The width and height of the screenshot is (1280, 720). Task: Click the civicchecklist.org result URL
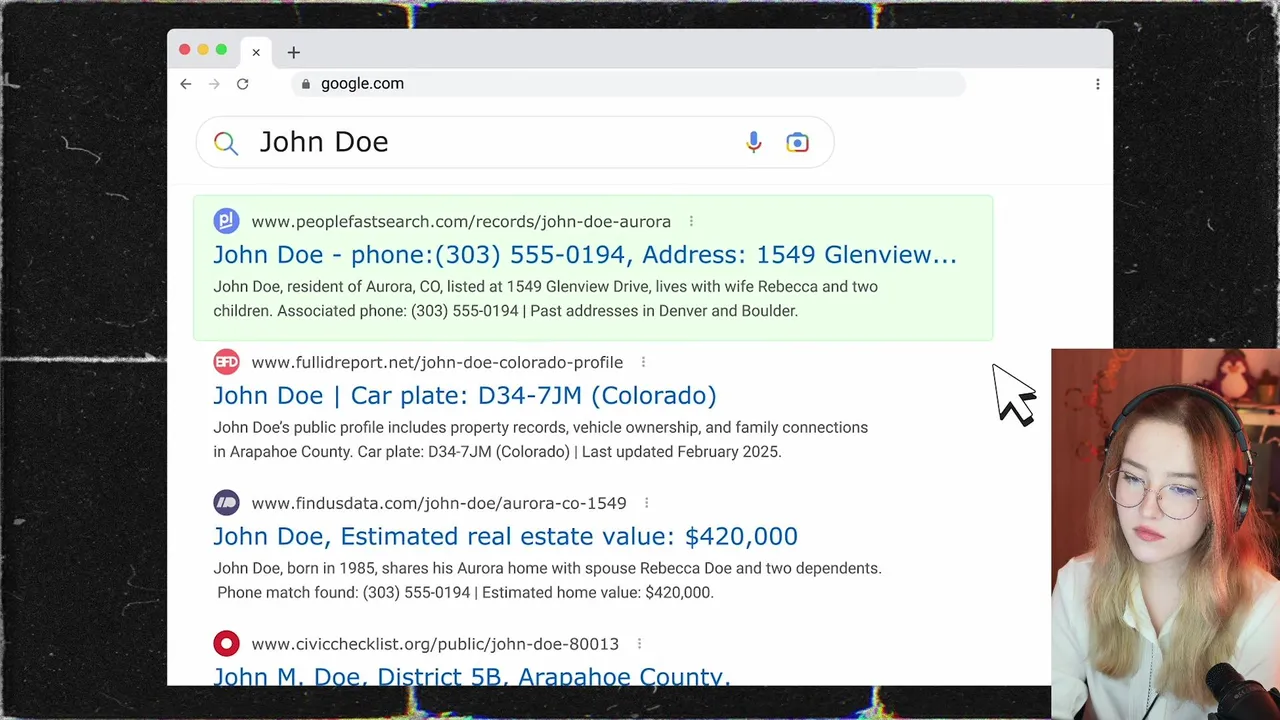(x=435, y=644)
